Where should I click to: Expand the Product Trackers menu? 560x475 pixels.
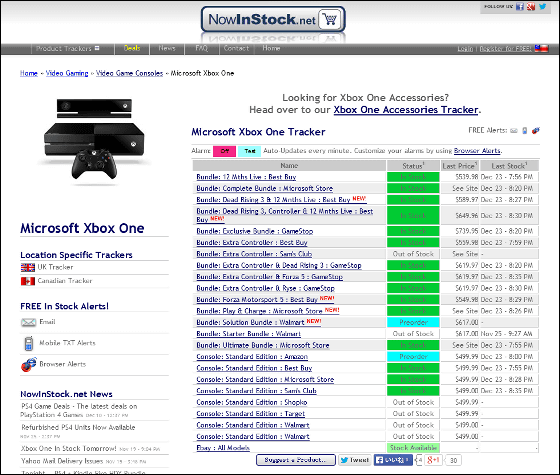pyautogui.click(x=68, y=49)
